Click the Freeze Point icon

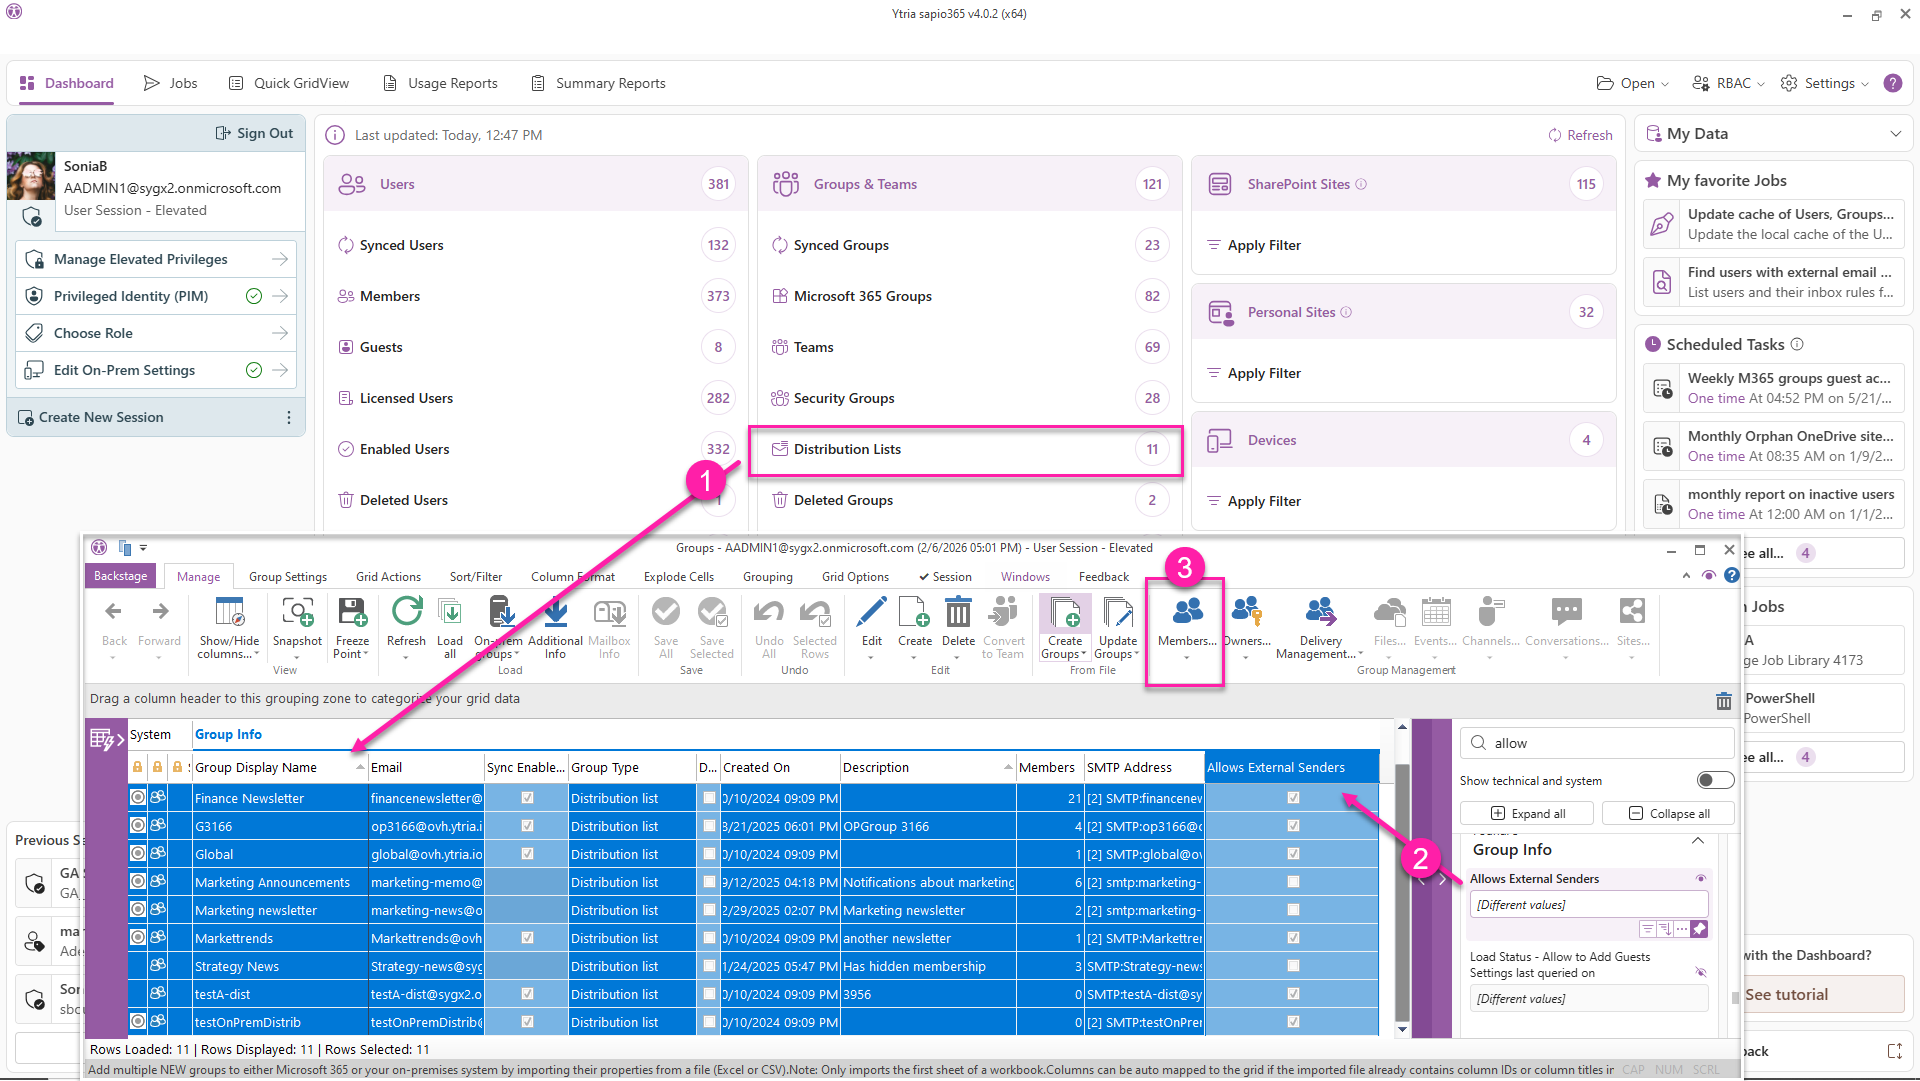352,613
